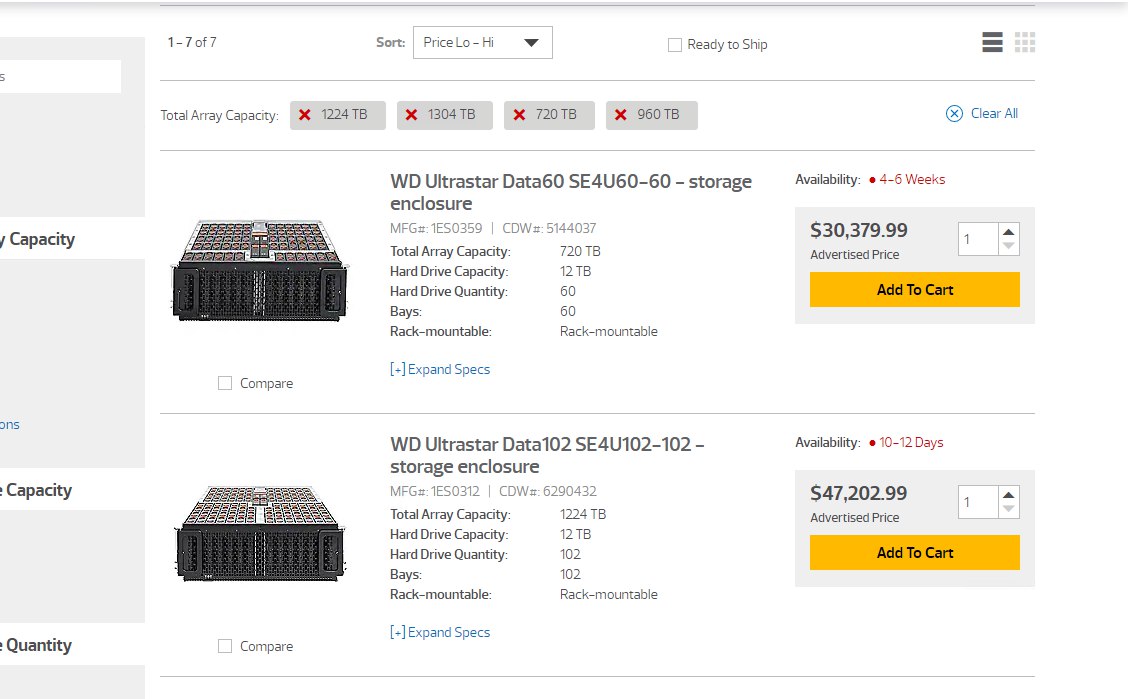This screenshot has width=1128, height=699.
Task: Decrease quantity for the $47,202.99 item
Action: [1009, 509]
